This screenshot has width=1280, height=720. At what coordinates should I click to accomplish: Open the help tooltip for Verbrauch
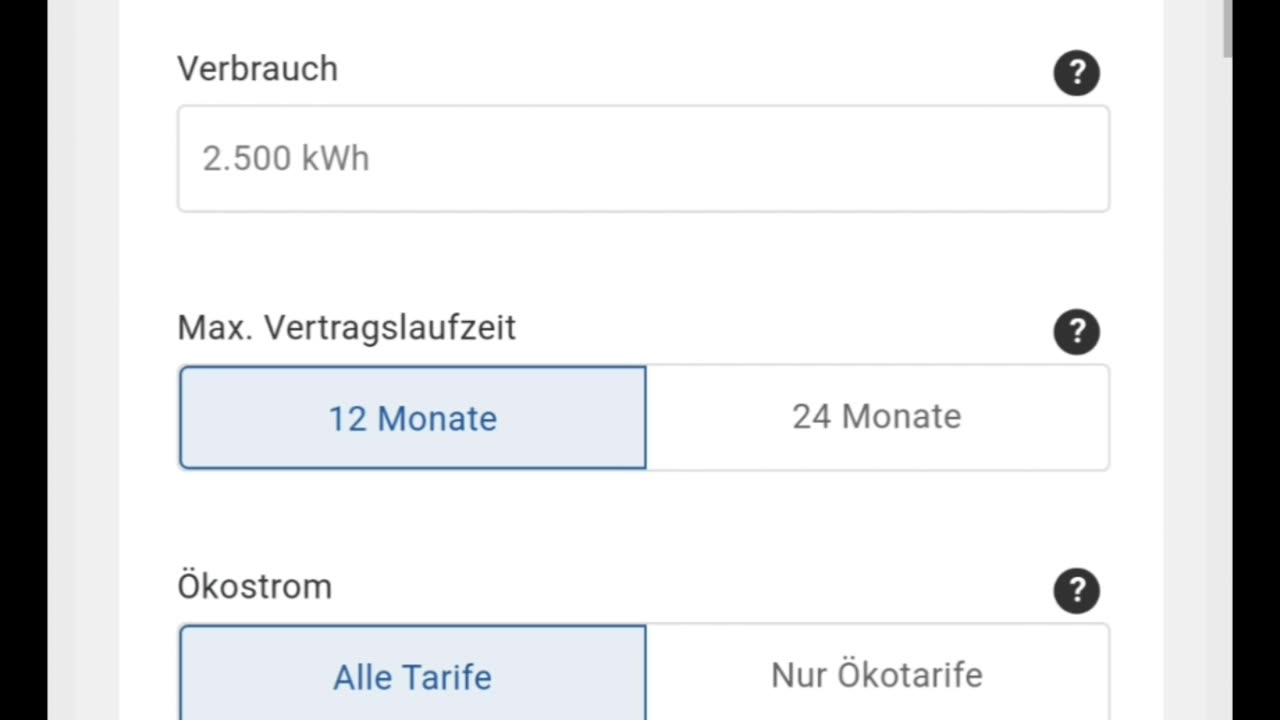pos(1076,73)
